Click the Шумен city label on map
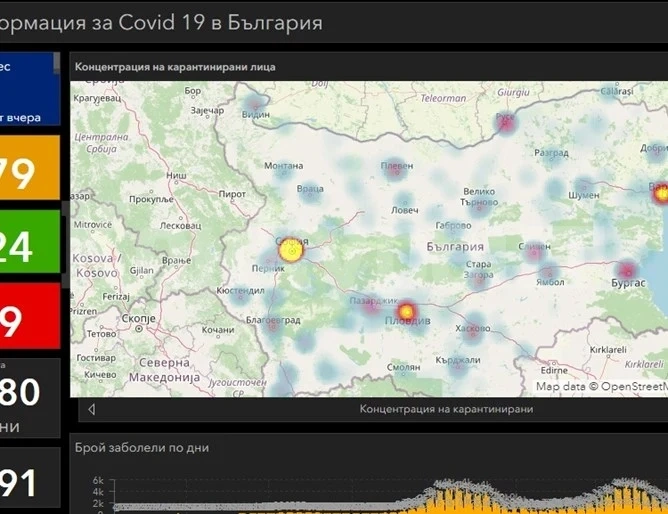668x514 pixels. tap(584, 195)
